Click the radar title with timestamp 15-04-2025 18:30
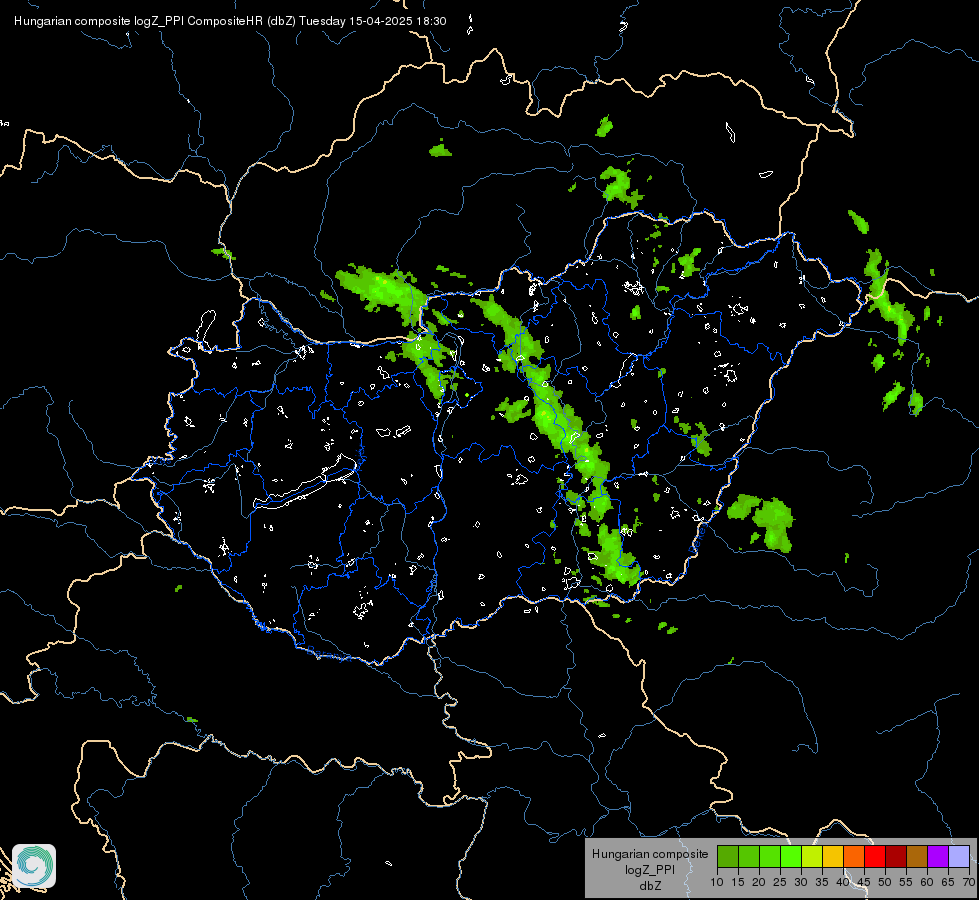Image resolution: width=979 pixels, height=900 pixels. pos(230,21)
